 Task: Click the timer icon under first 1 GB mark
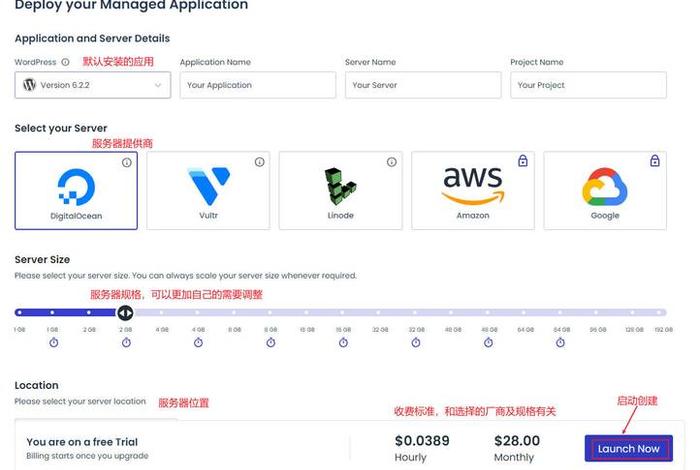click(54, 342)
